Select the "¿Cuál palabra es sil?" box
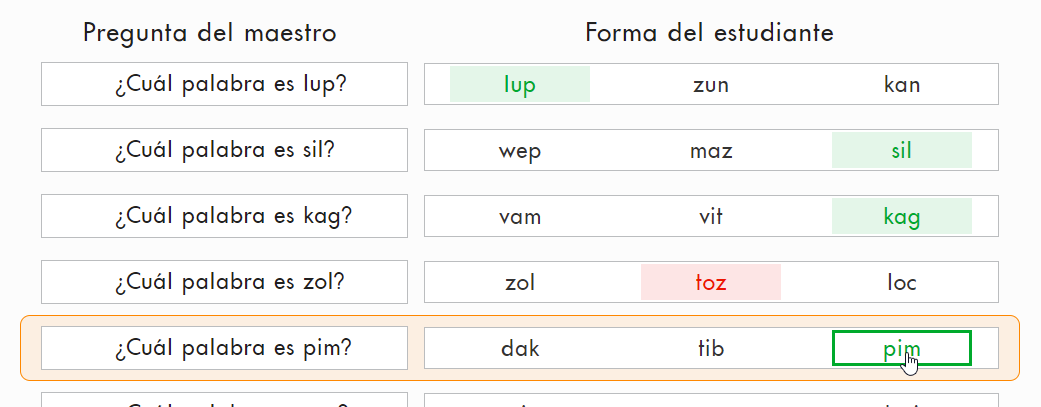This screenshot has height=407, width=1041. 224,150
